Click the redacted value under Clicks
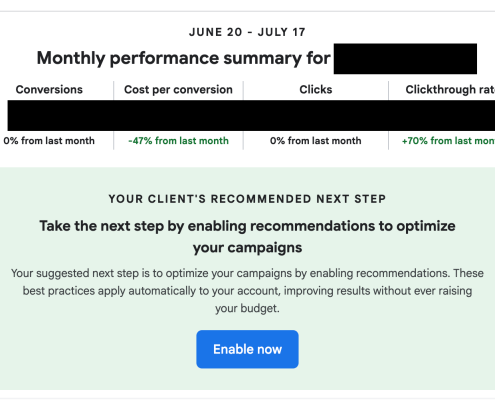This screenshot has width=495, height=400. click(316, 115)
